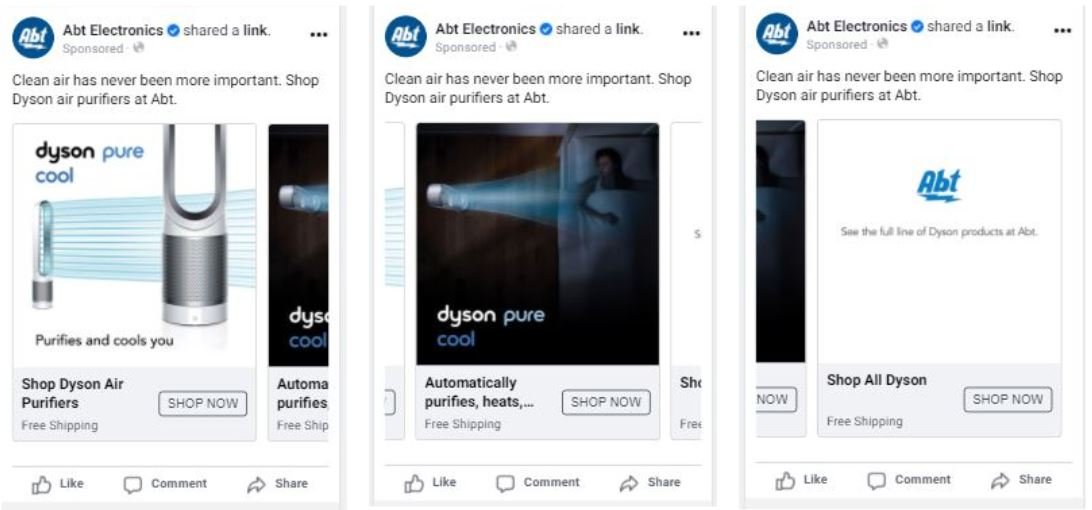Screen dimensions: 1092x510
Task: Click the Abt profile logo on the first post
Action: coord(33,37)
